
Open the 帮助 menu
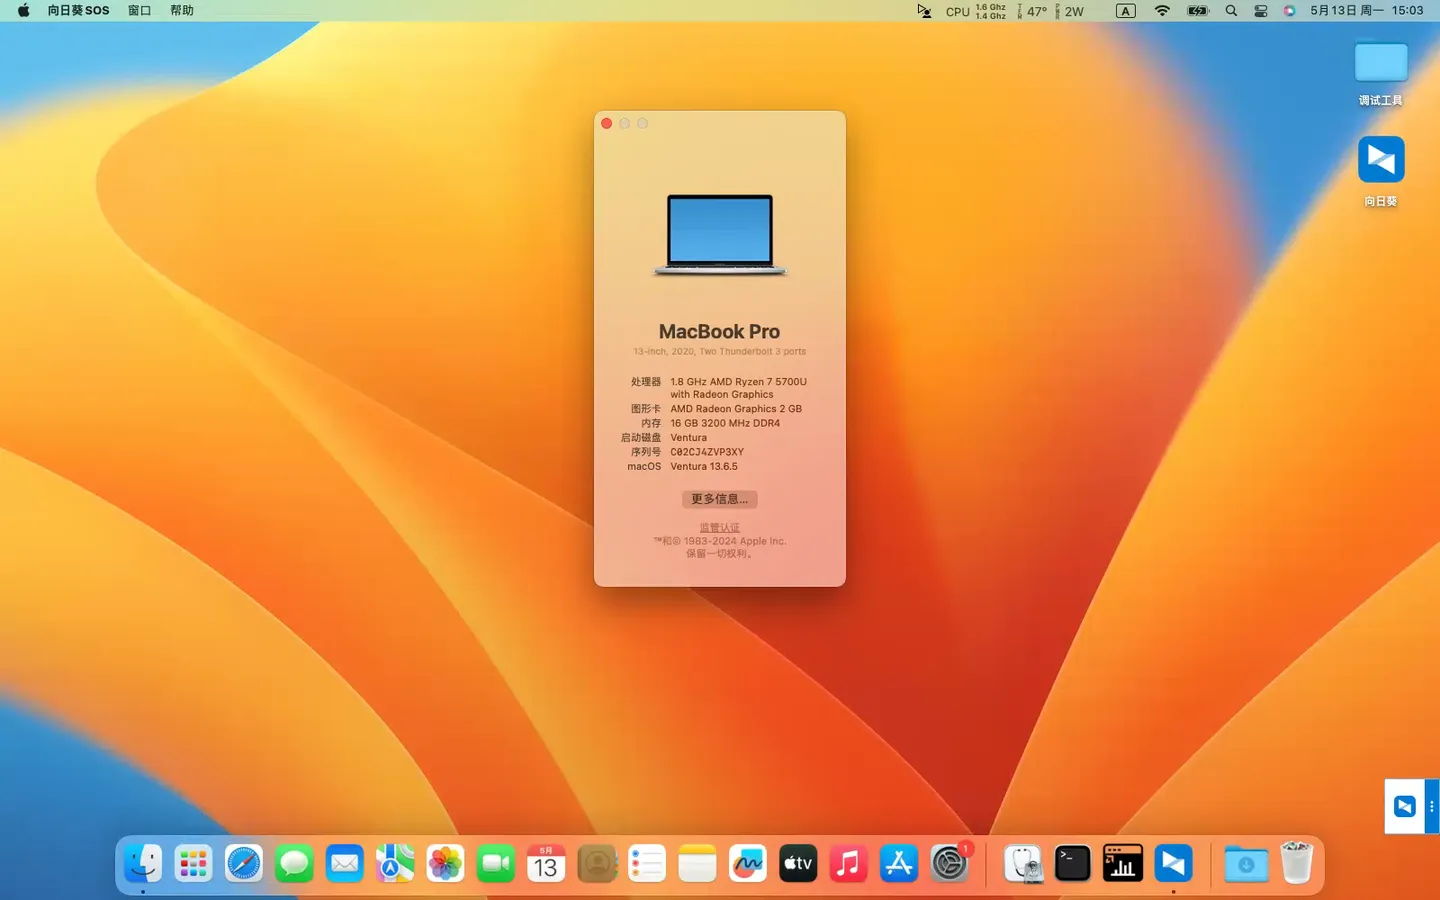181,11
